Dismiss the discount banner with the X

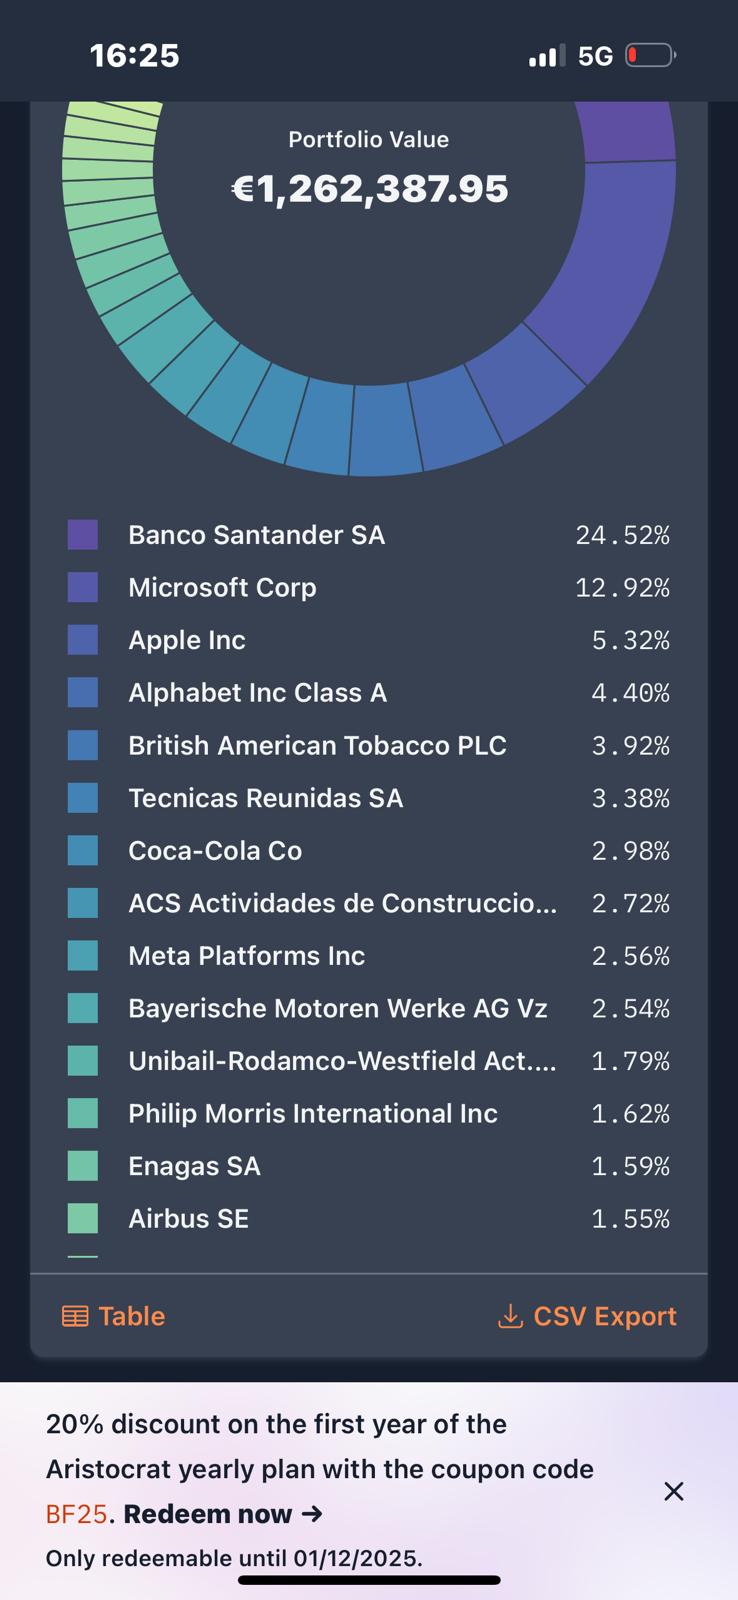(x=674, y=1491)
